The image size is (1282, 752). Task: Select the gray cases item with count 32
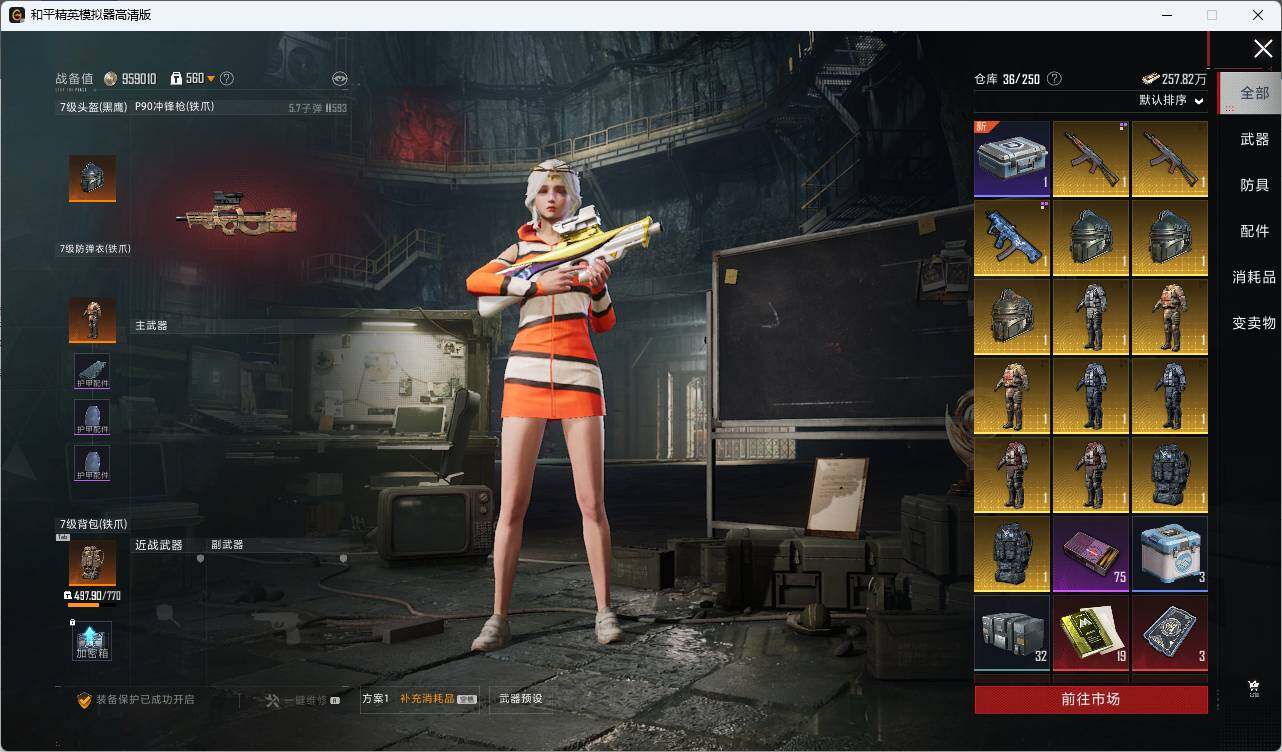pos(1012,633)
